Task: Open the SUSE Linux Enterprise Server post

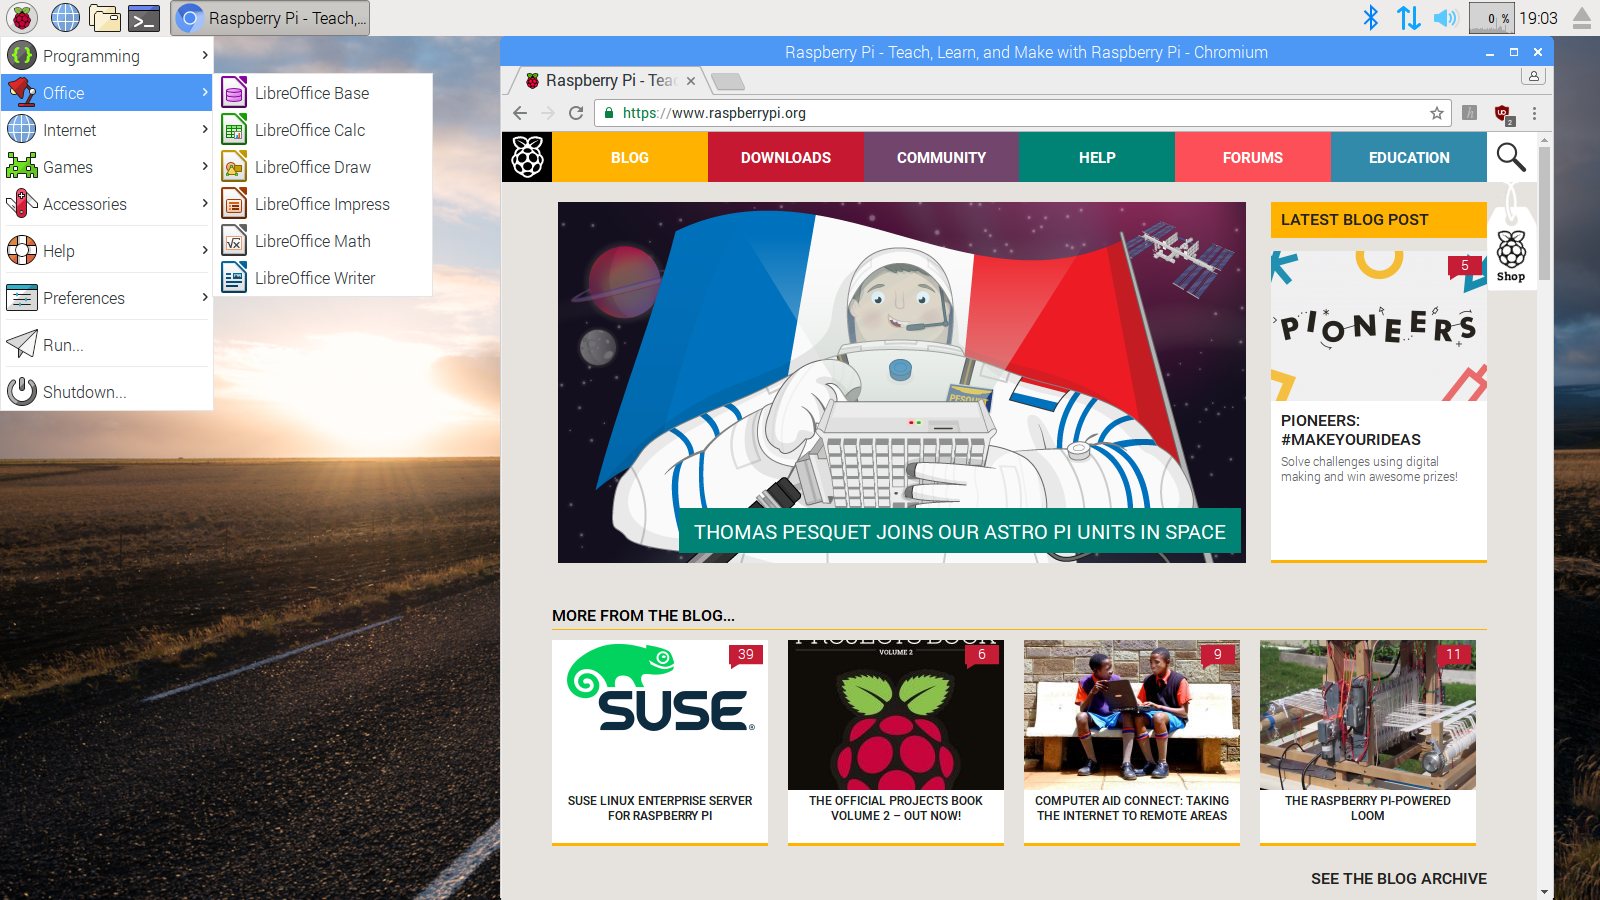Action: coord(660,742)
